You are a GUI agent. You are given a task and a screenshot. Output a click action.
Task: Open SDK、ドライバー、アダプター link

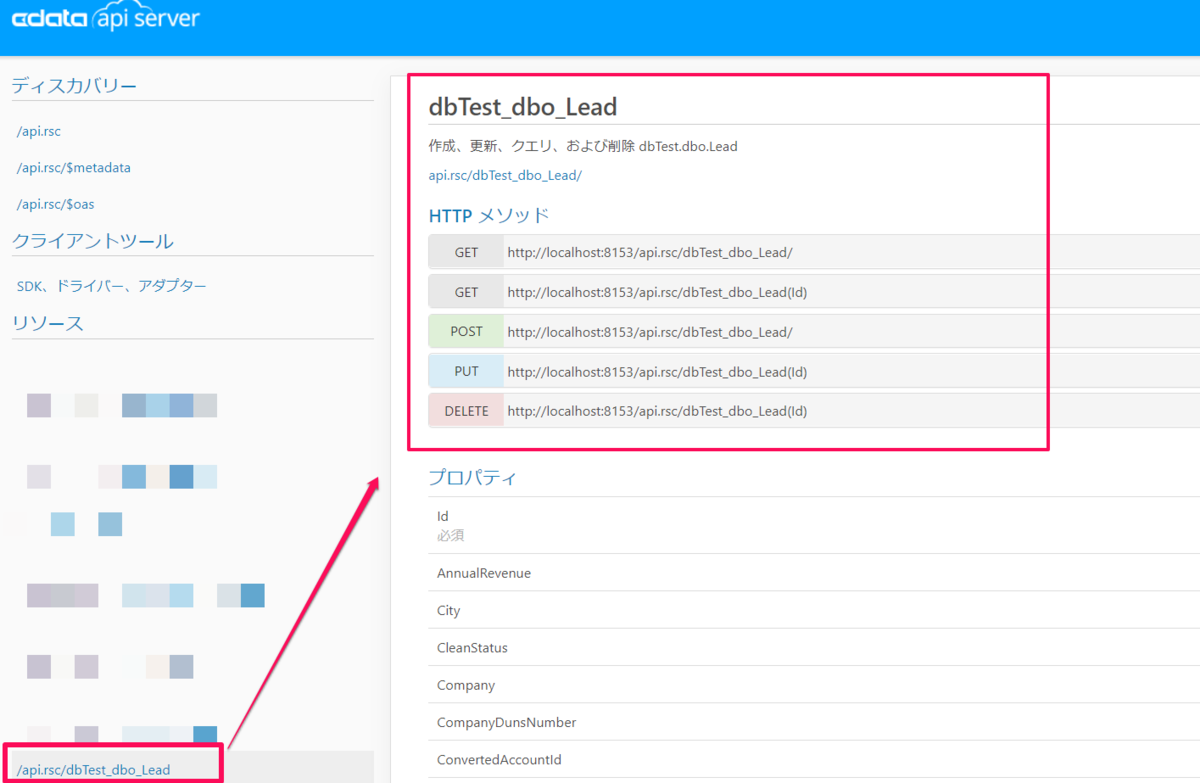point(112,286)
